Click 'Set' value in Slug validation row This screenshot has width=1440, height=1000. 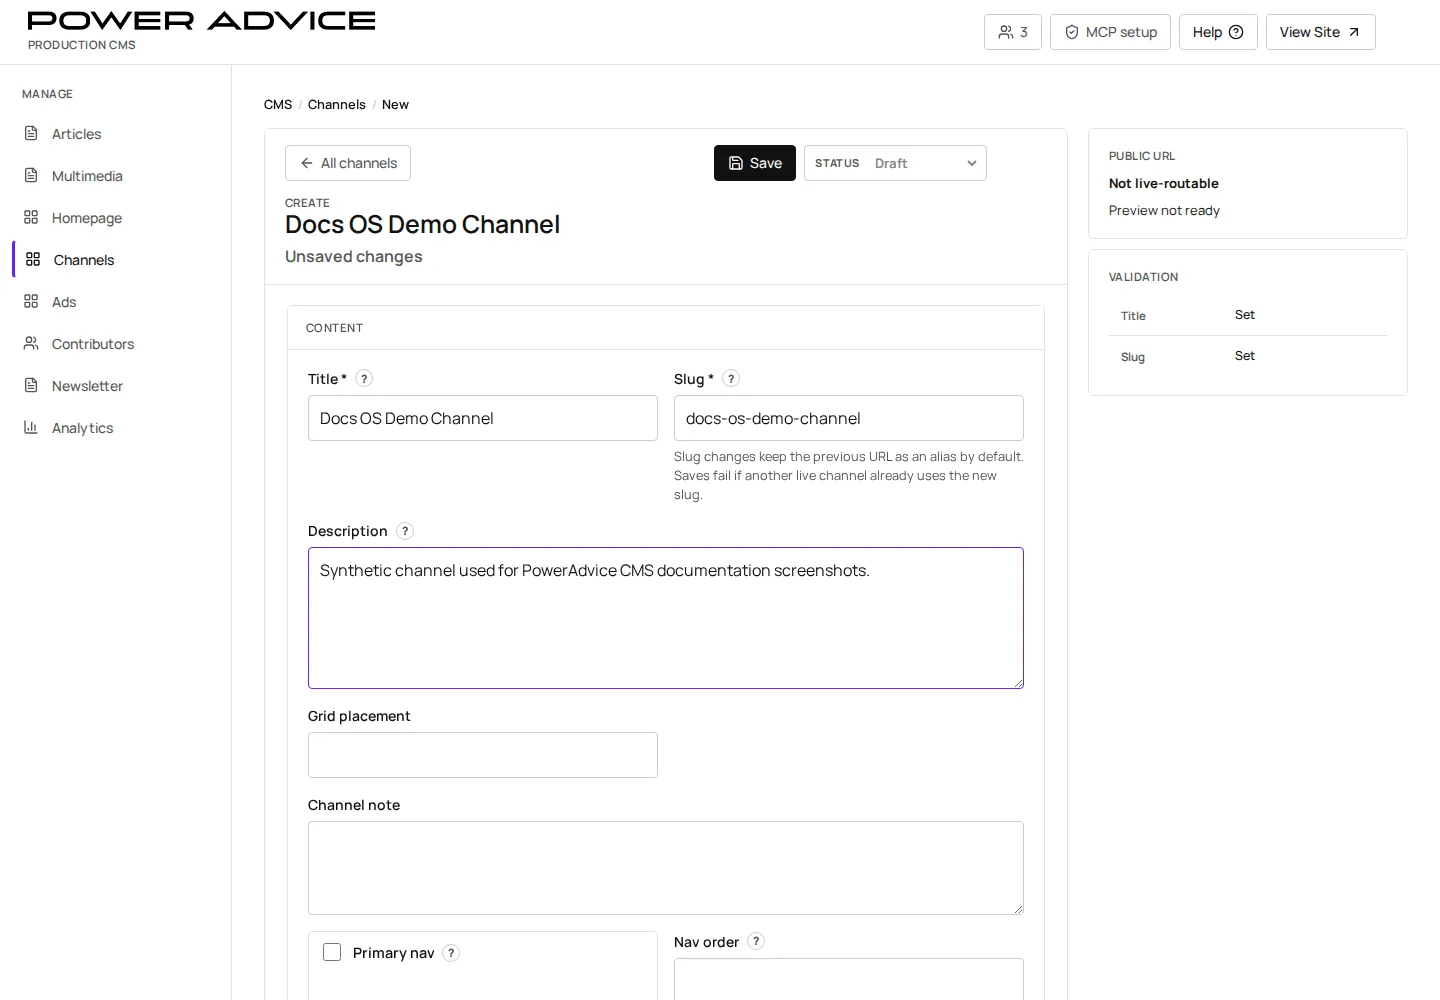coord(1245,355)
